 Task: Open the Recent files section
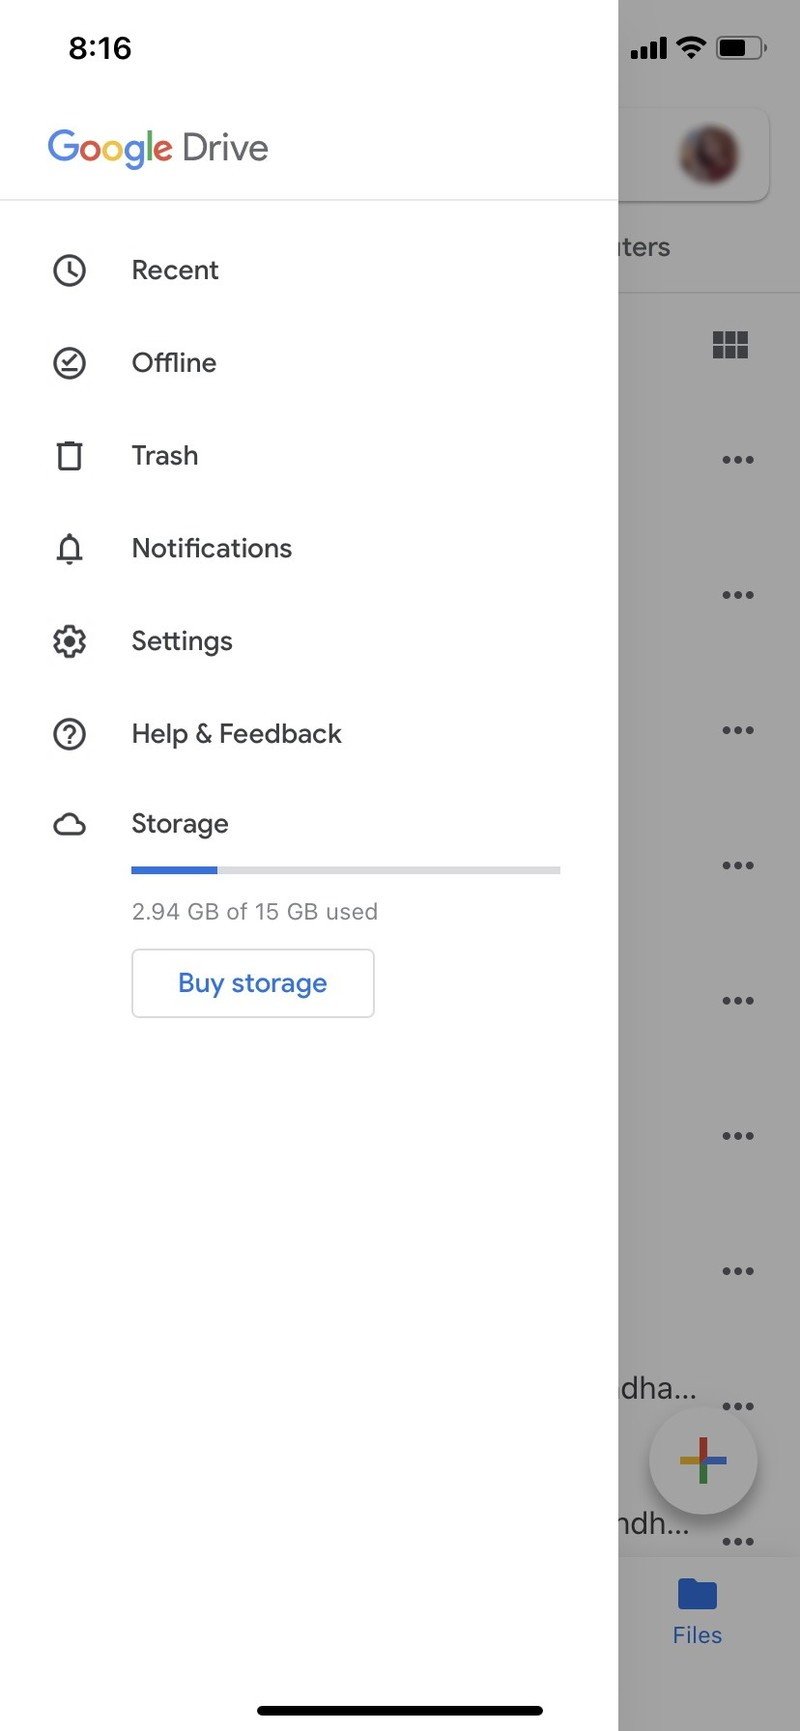point(175,270)
